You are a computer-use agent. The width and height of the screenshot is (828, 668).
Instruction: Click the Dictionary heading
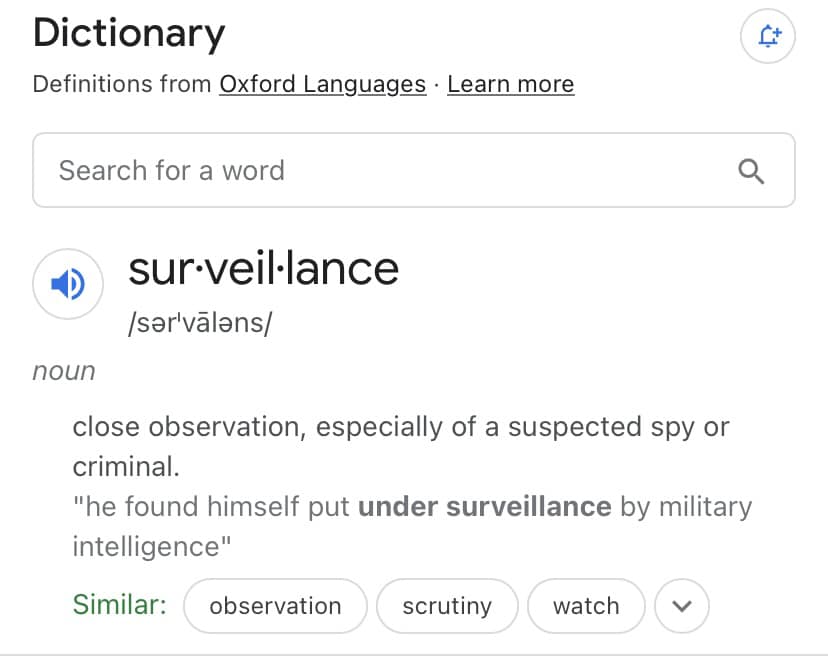click(129, 33)
